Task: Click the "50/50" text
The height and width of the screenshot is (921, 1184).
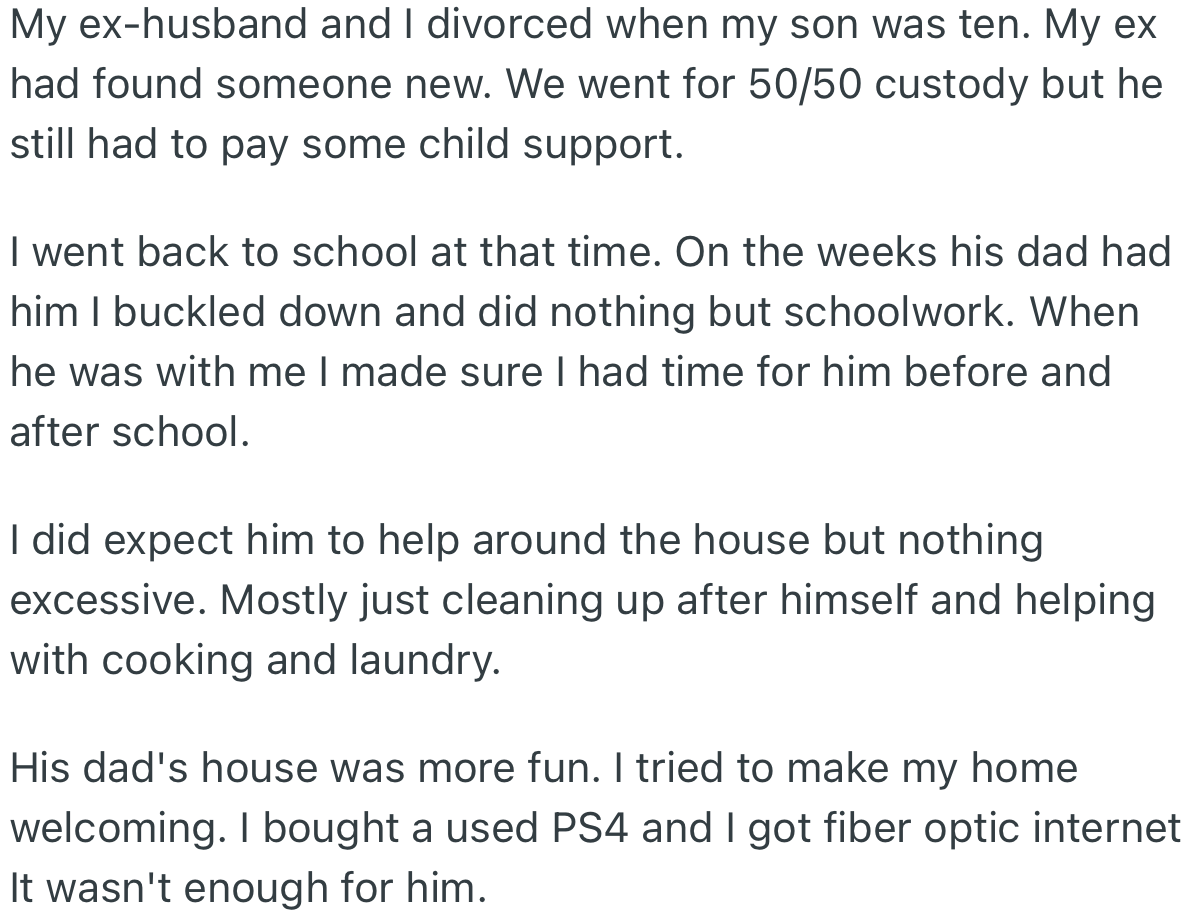Action: [797, 84]
